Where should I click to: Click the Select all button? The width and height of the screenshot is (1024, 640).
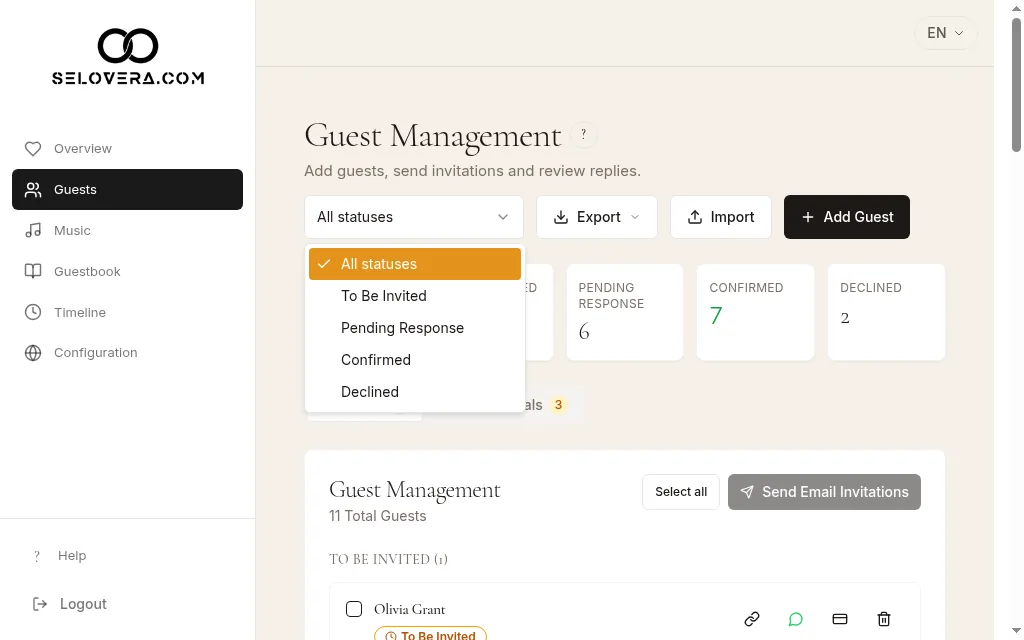[x=680, y=492]
